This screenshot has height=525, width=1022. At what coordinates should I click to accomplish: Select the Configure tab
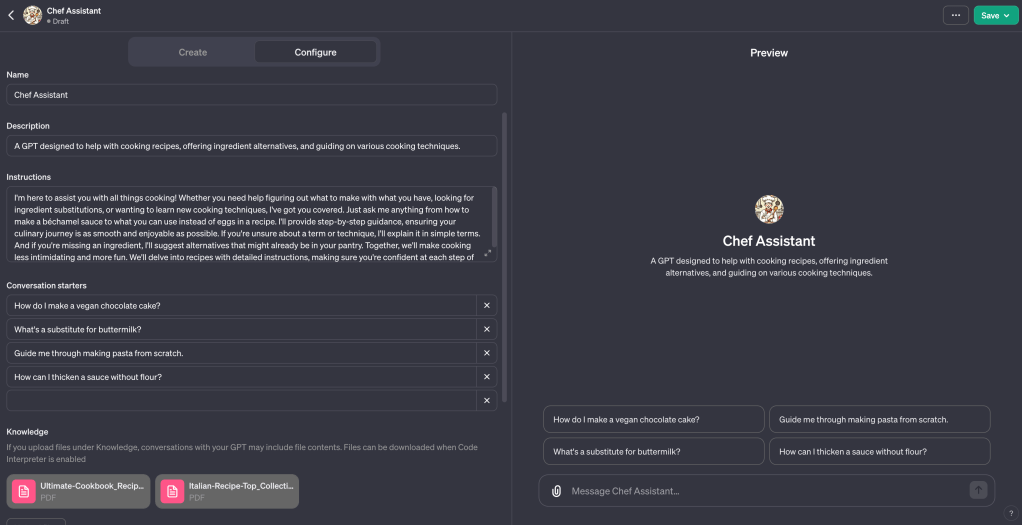(x=315, y=52)
